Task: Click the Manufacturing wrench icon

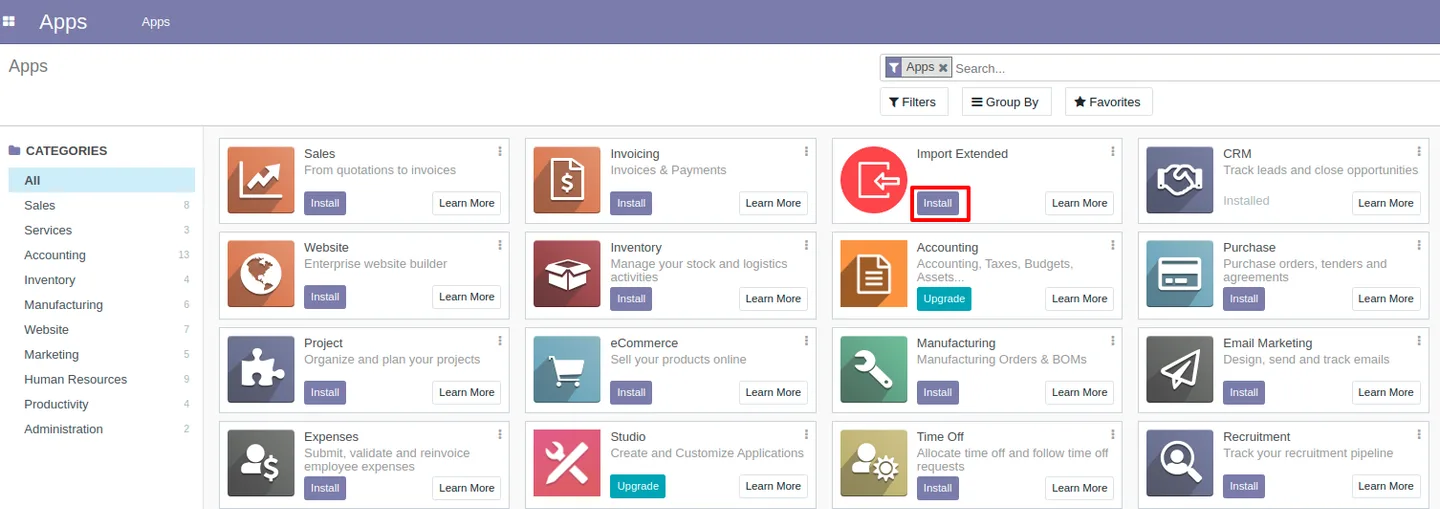Action: (x=874, y=369)
